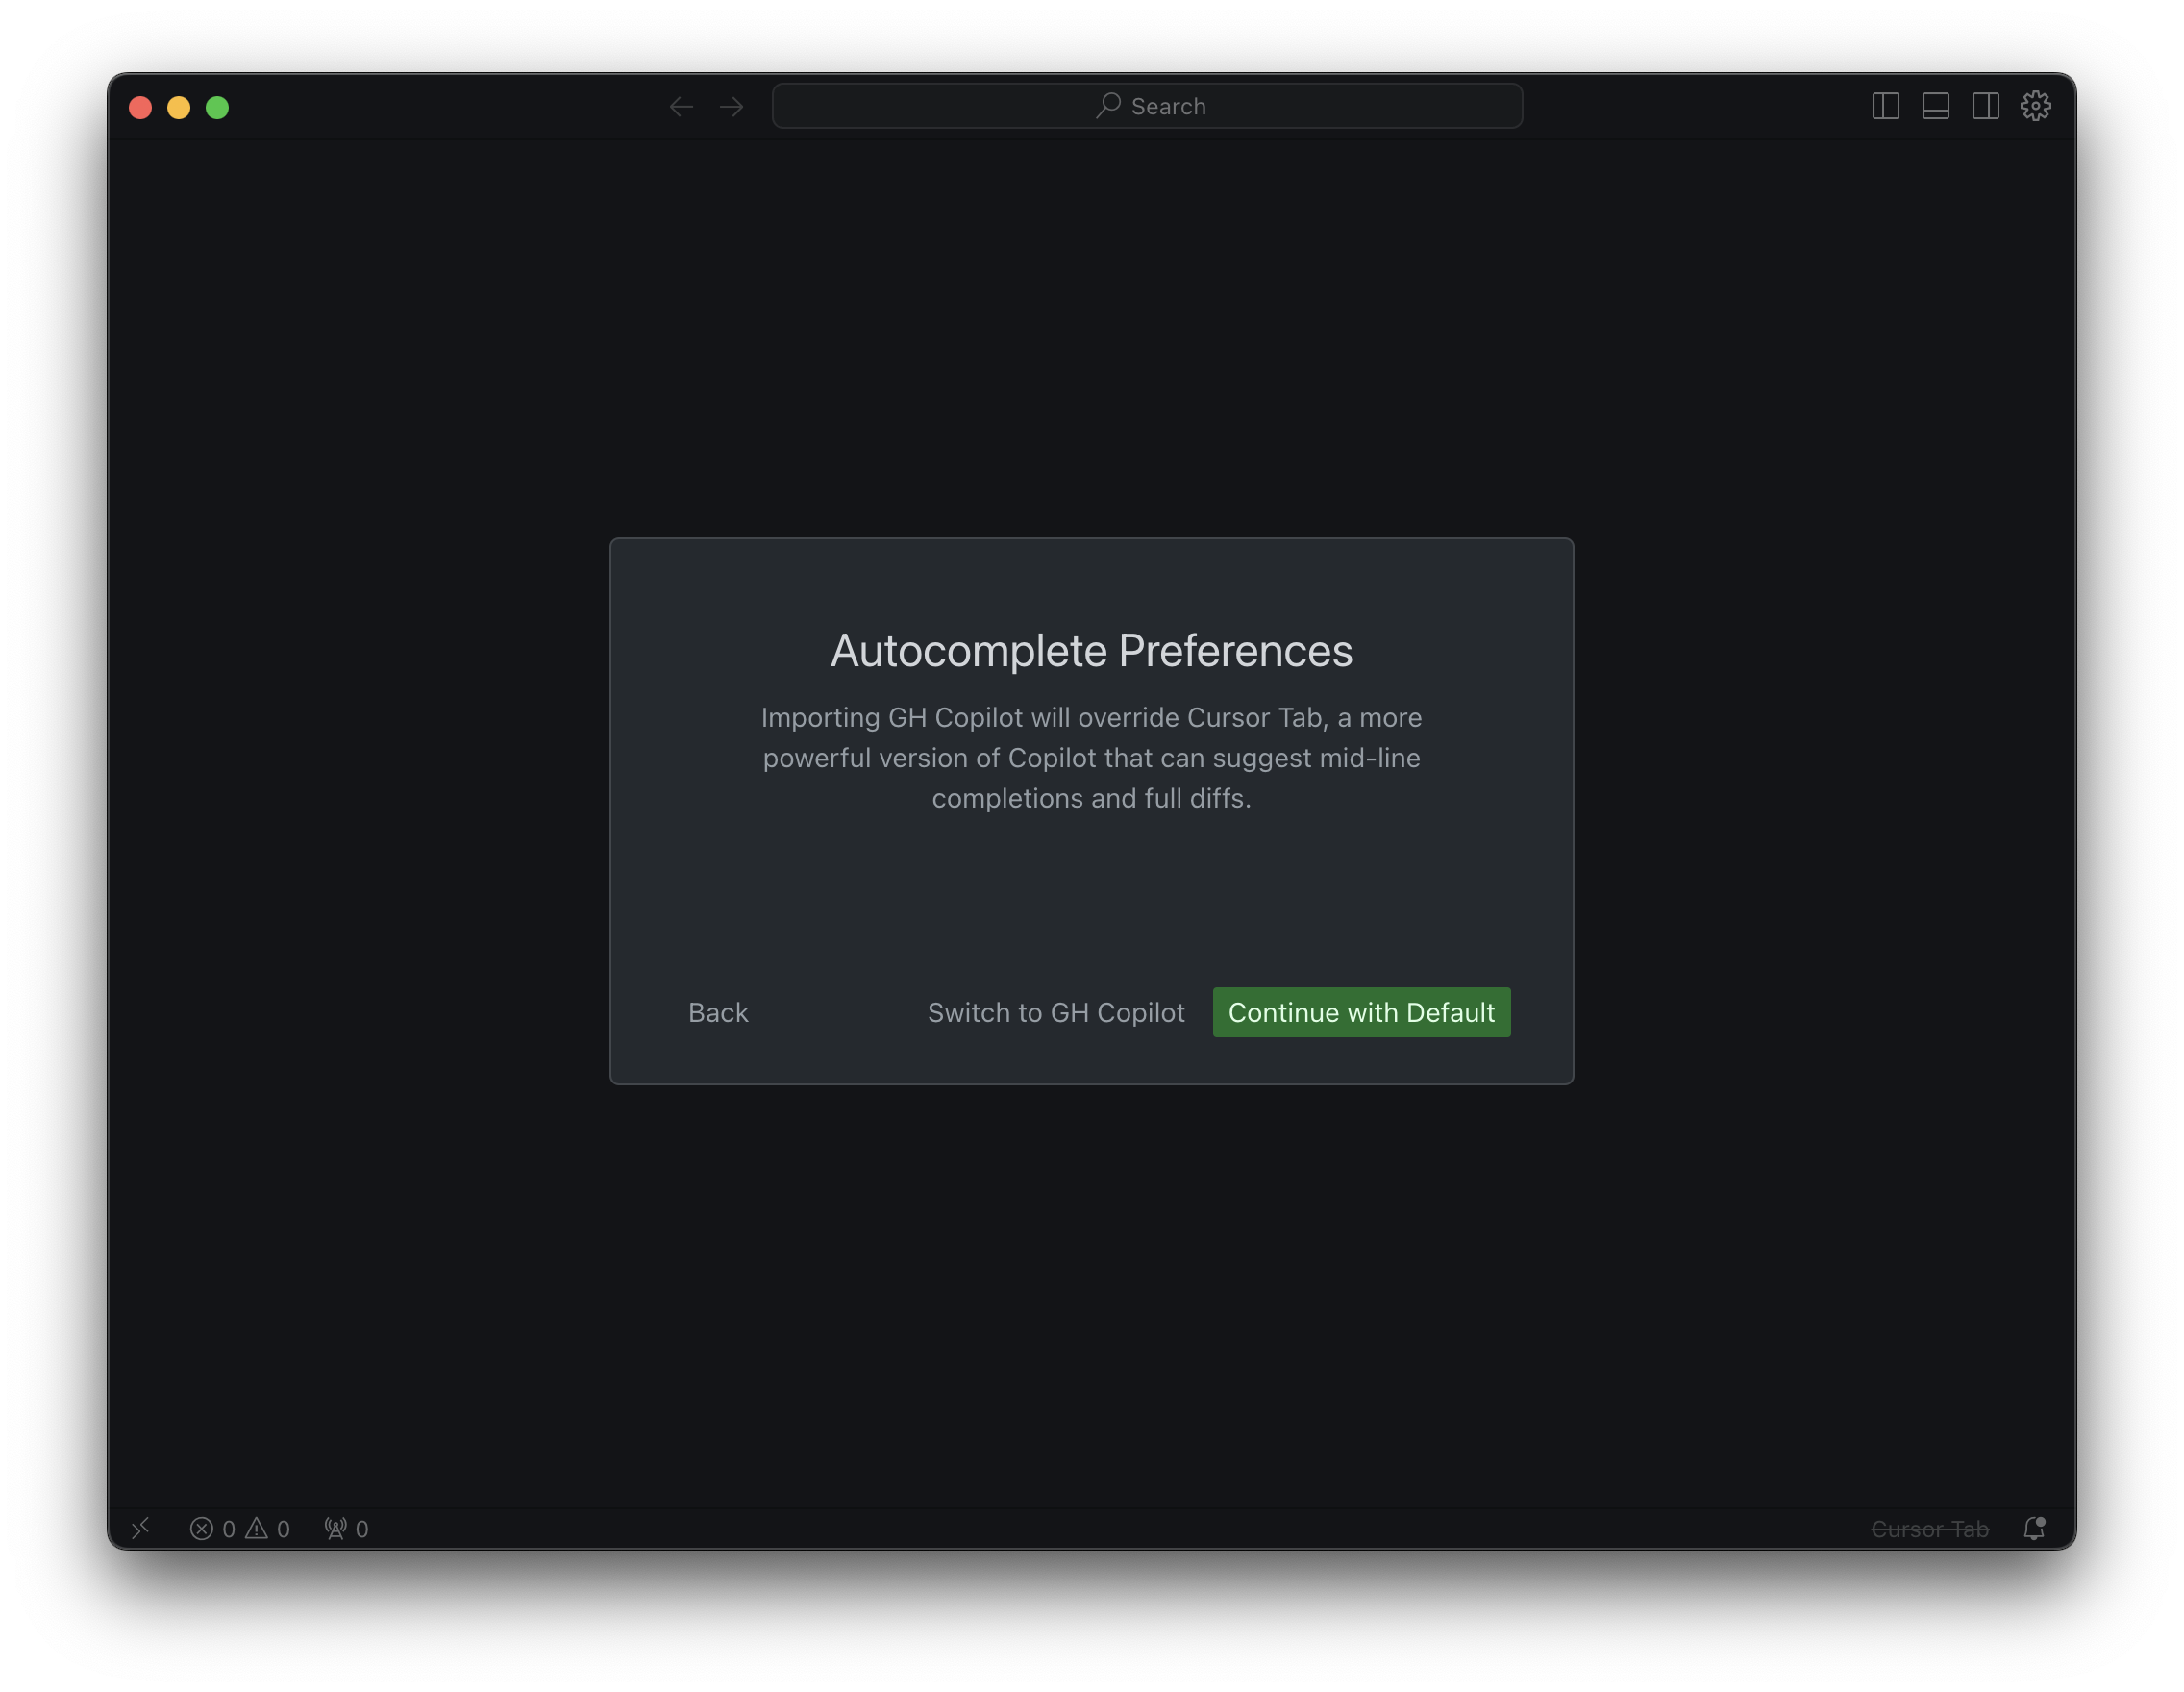The image size is (2184, 1692).
Task: Open forwarded ports broadcast indicator
Action: point(346,1528)
